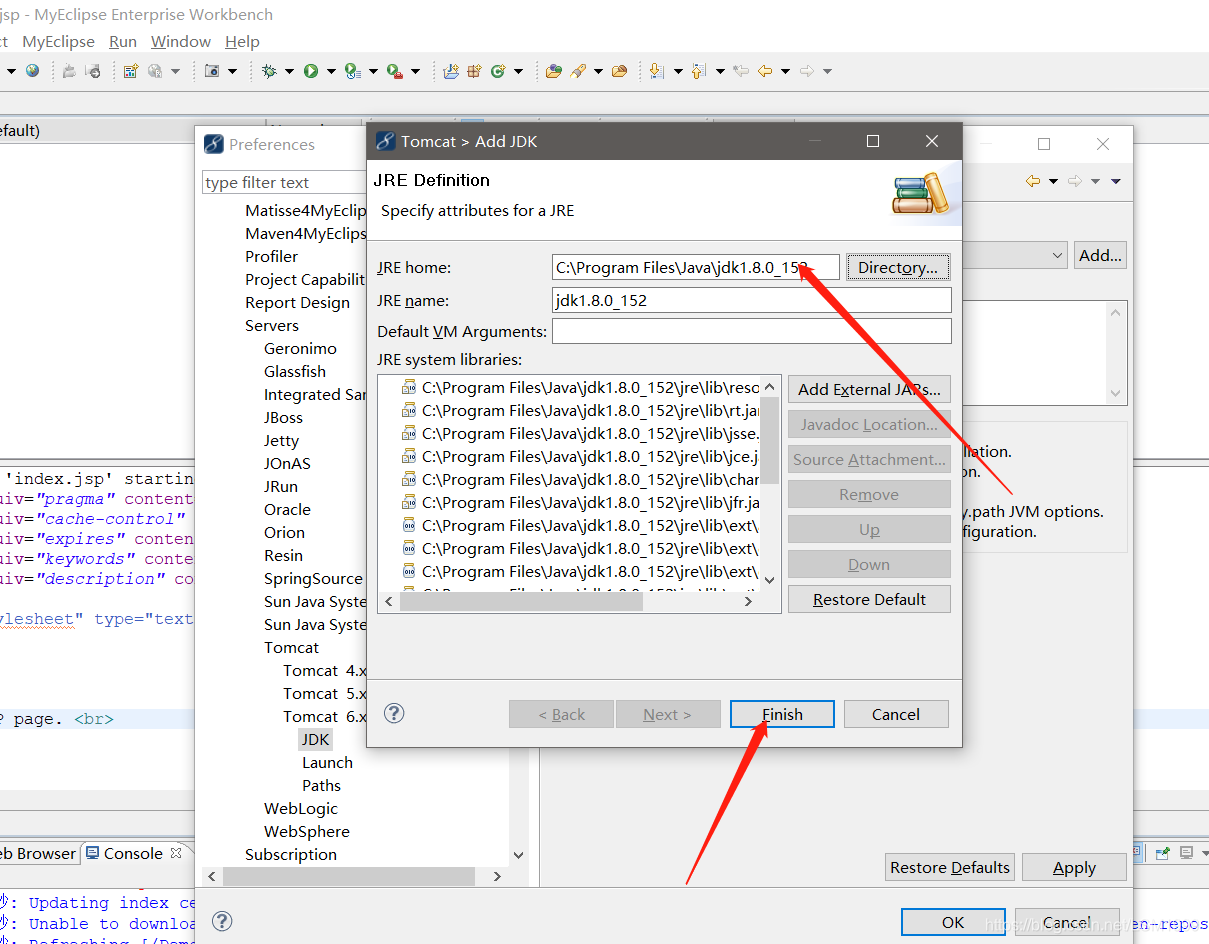Click the yellow Back arrow in main toolbar

coord(764,71)
